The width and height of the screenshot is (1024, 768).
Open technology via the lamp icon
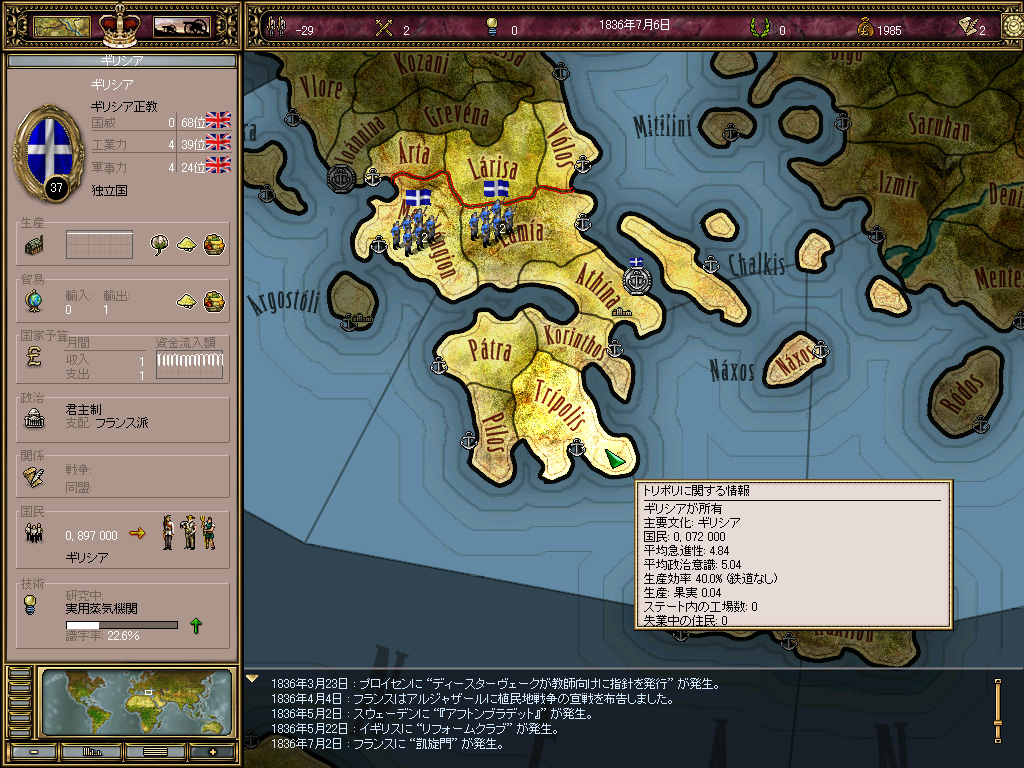click(29, 605)
